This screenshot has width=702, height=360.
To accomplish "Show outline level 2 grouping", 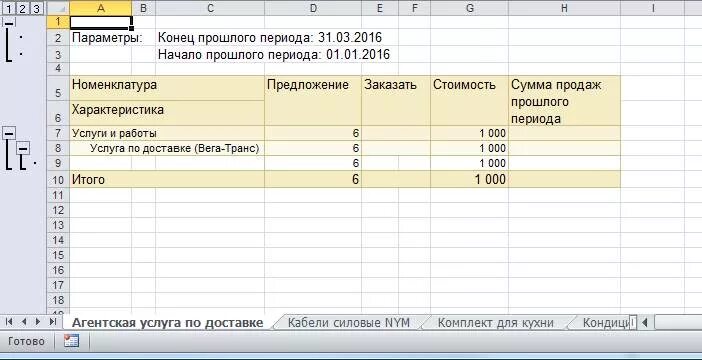I will tap(22, 9).
